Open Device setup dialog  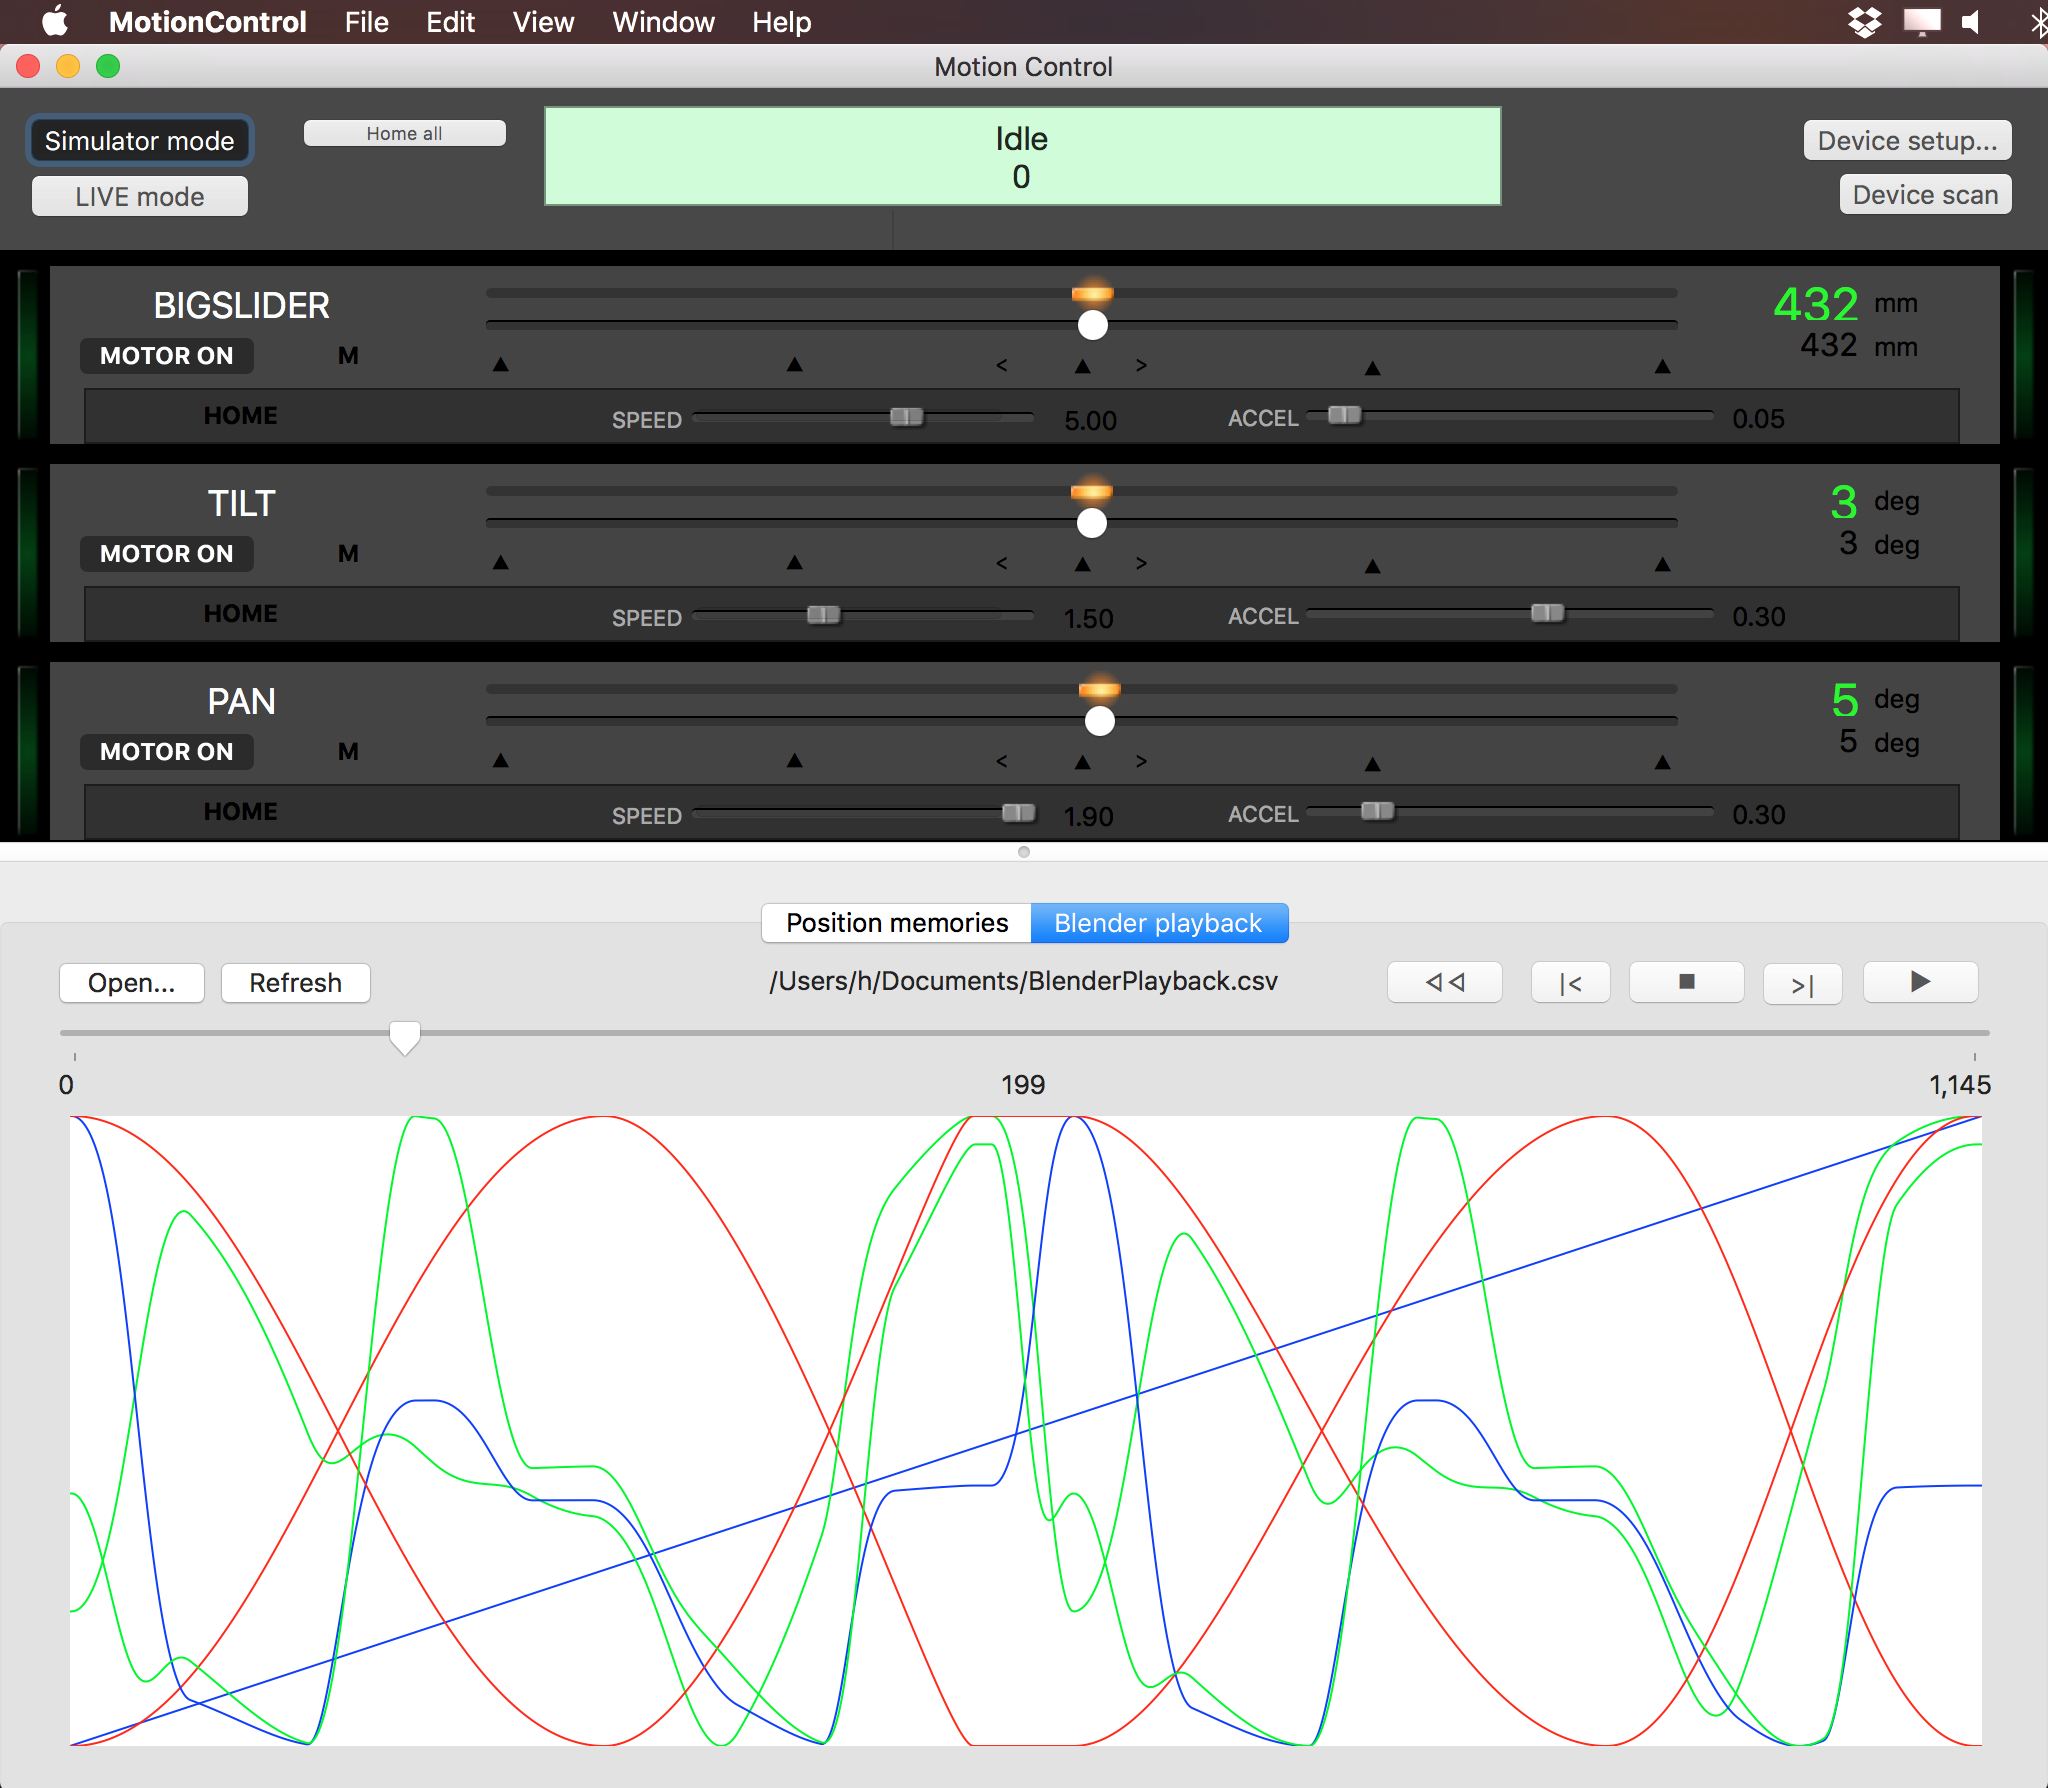(1907, 141)
